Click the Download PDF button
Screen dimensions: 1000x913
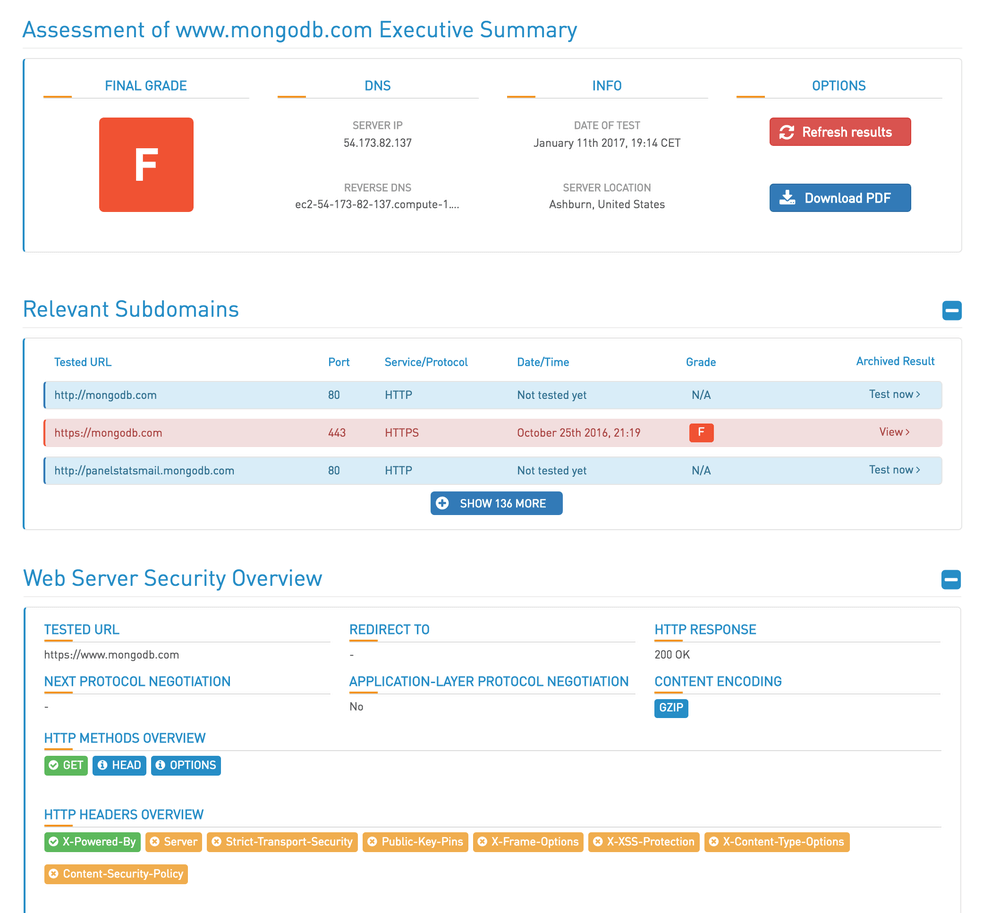coord(840,198)
